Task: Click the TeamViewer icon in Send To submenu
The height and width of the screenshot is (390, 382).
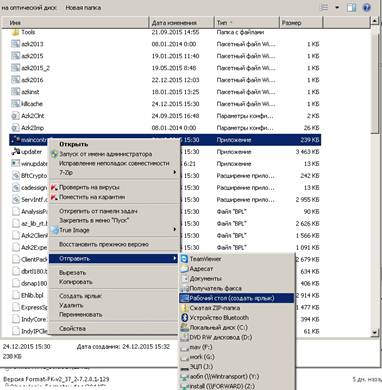Action: [184, 259]
